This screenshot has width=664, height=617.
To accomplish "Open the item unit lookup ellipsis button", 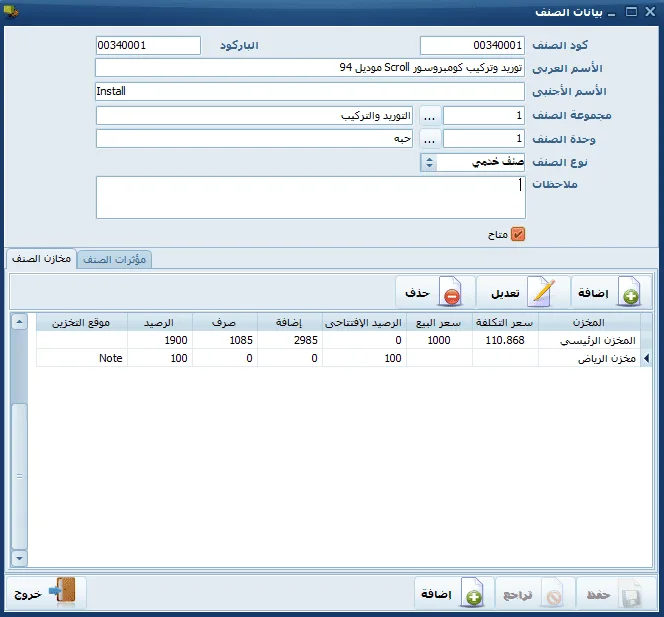I will pyautogui.click(x=430, y=139).
